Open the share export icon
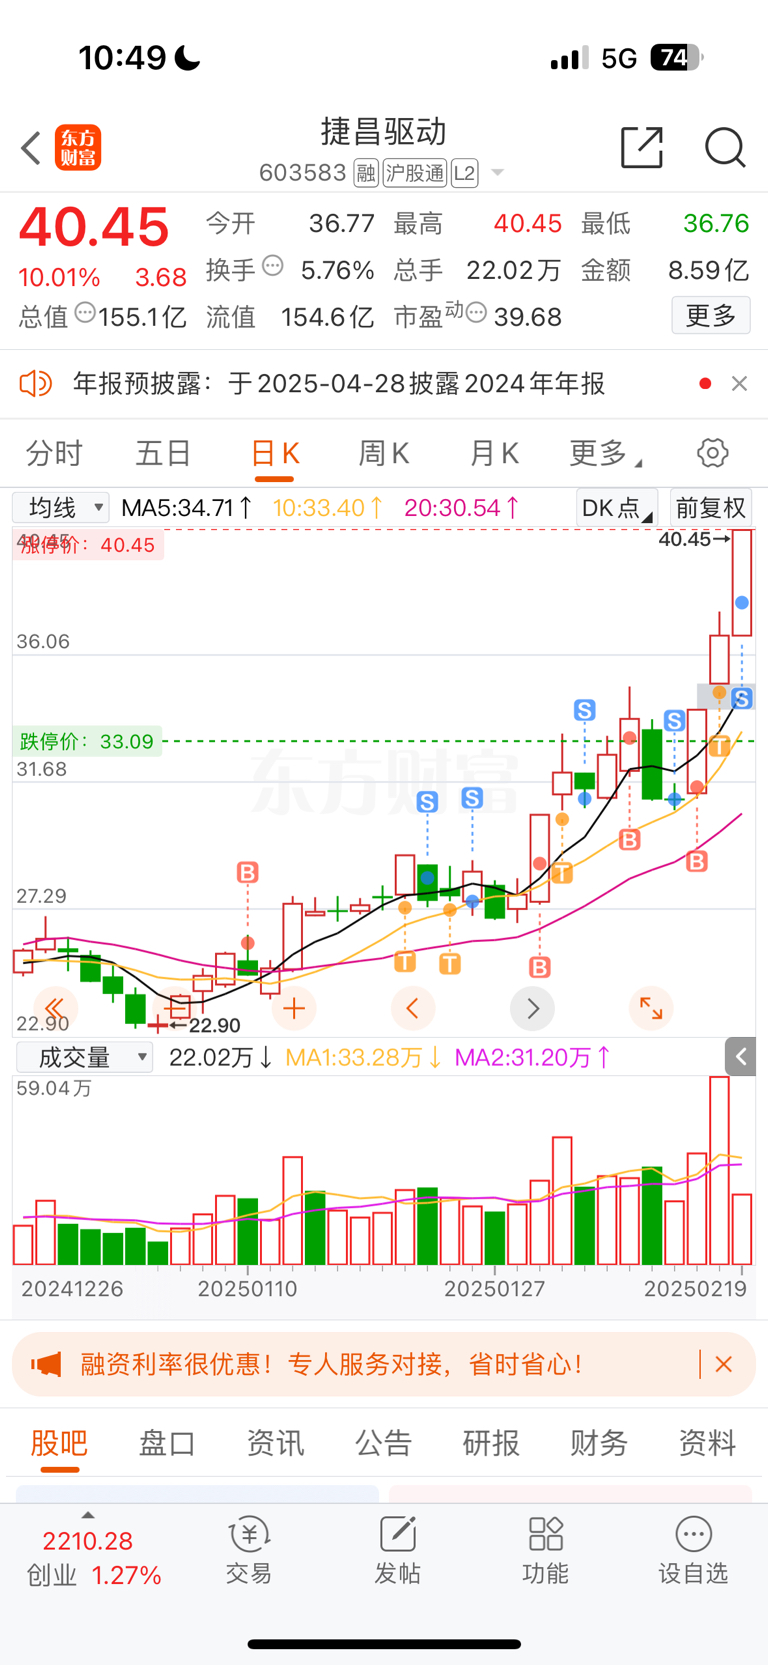The height and width of the screenshot is (1665, 769). coord(642,148)
